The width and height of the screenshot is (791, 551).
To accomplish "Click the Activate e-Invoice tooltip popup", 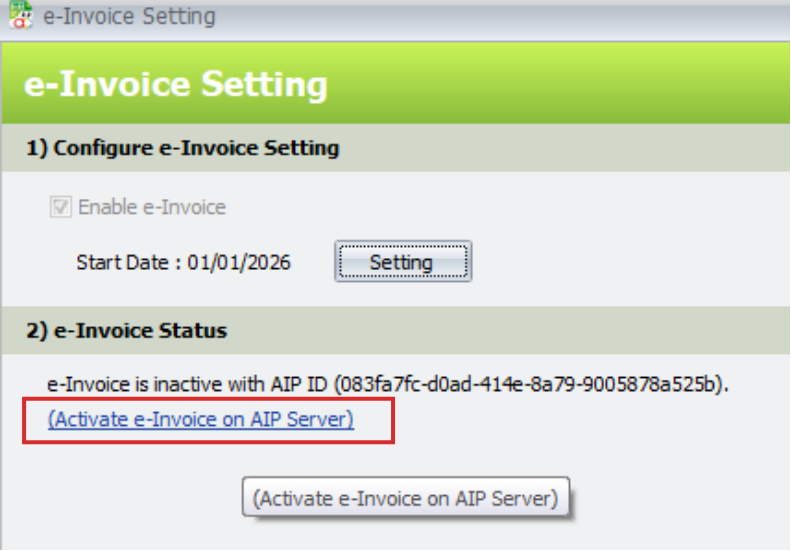I will click(x=405, y=498).
